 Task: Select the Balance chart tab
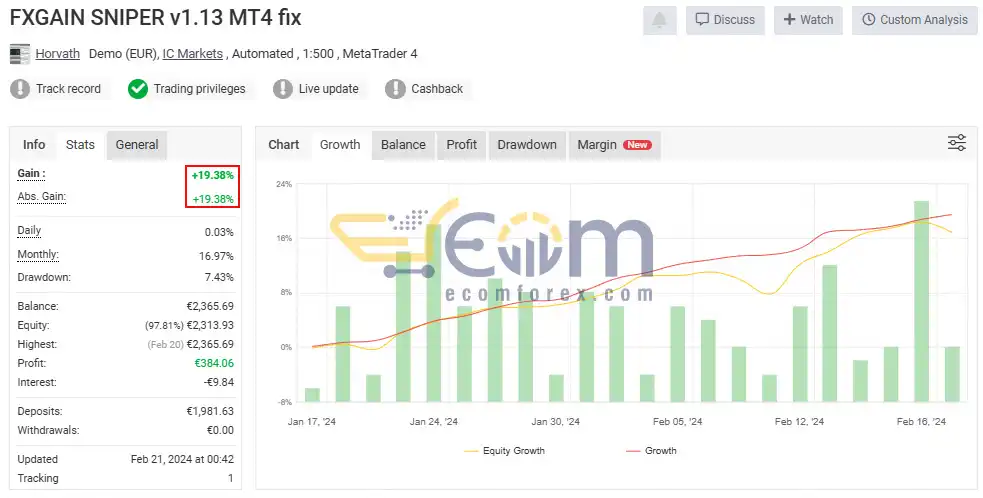pos(403,145)
